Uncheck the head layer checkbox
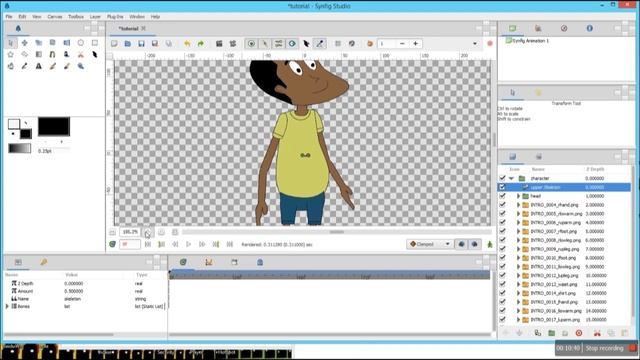 point(502,196)
